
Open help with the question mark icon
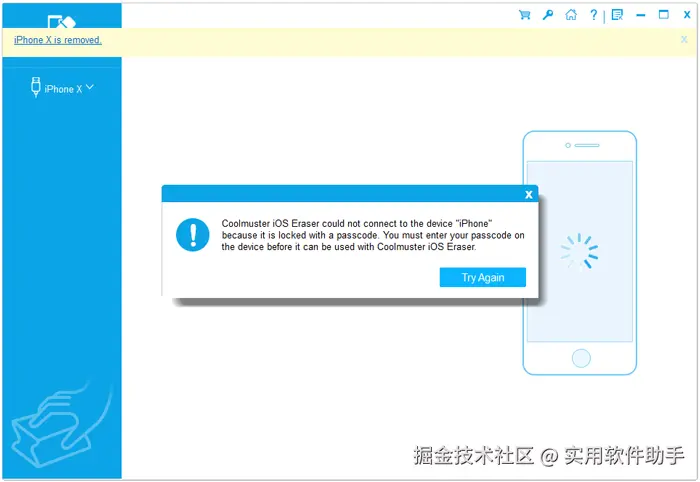pos(593,15)
